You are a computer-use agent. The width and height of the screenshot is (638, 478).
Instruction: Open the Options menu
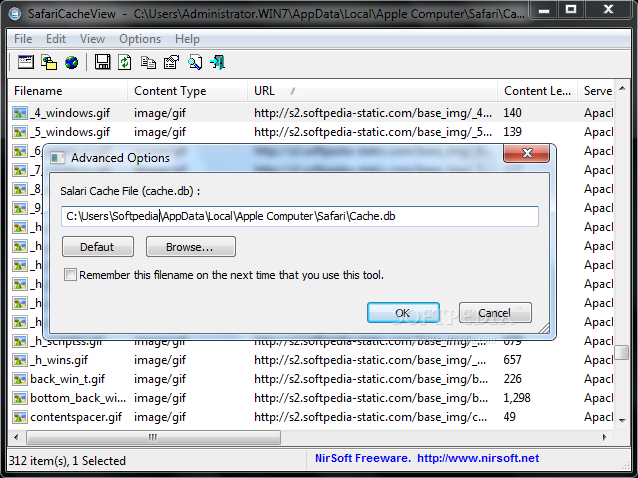140,39
